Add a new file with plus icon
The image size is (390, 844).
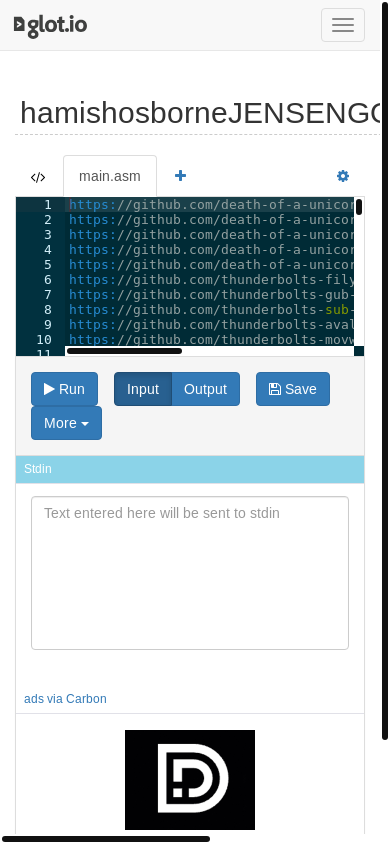coord(181,175)
